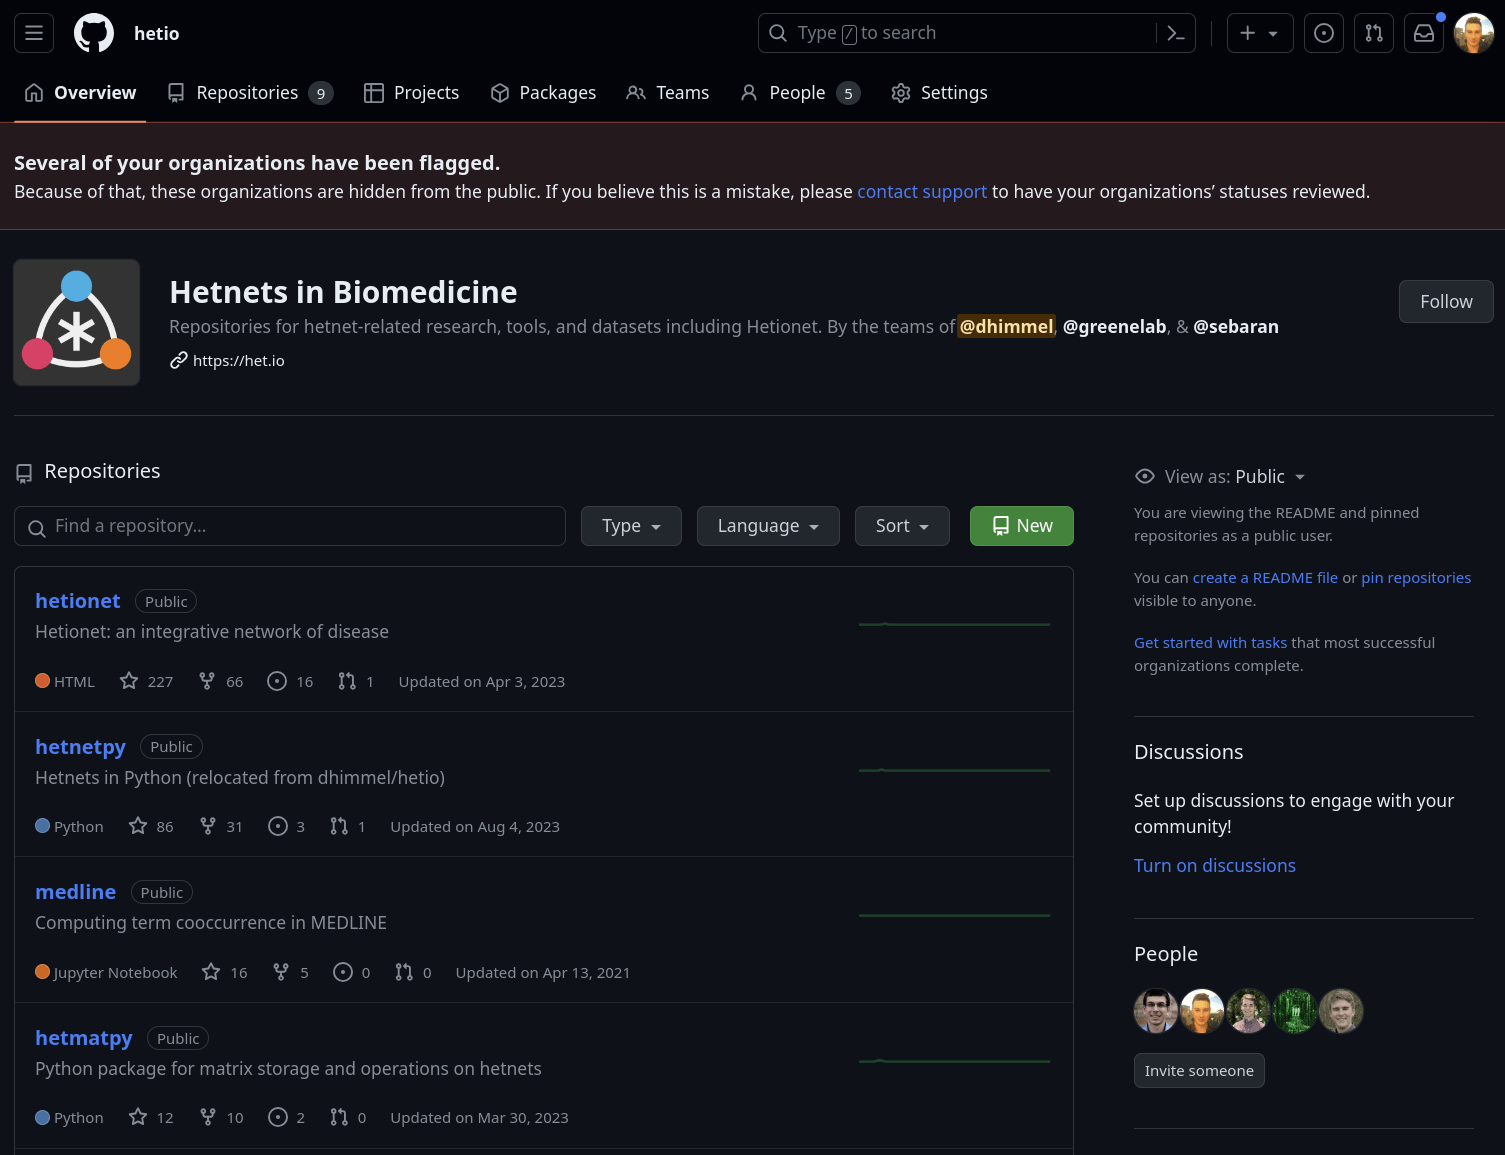The height and width of the screenshot is (1155, 1505).
Task: Open the https://het.io link
Action: point(238,360)
